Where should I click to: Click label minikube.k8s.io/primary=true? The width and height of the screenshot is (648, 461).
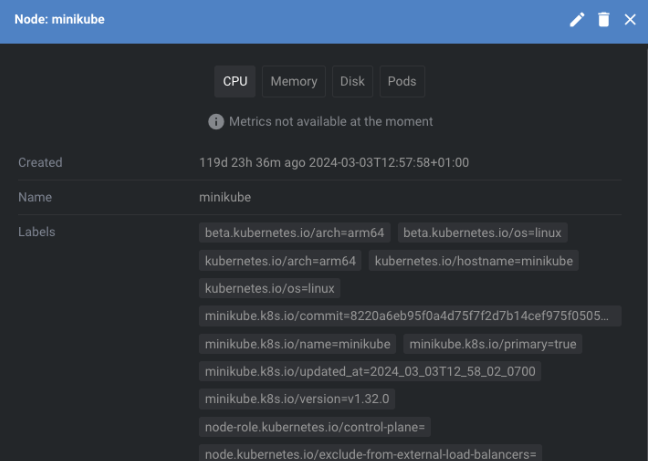pos(493,344)
